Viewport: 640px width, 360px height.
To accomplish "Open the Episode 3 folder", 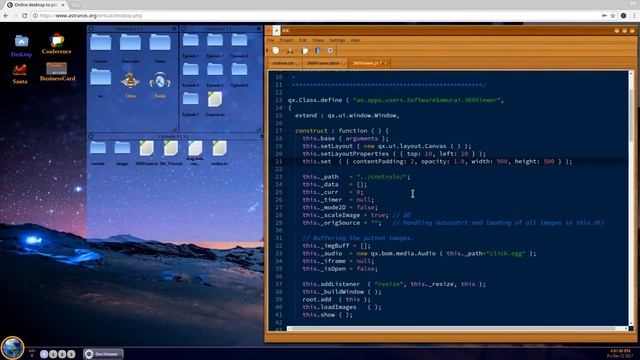I will pos(239,40).
